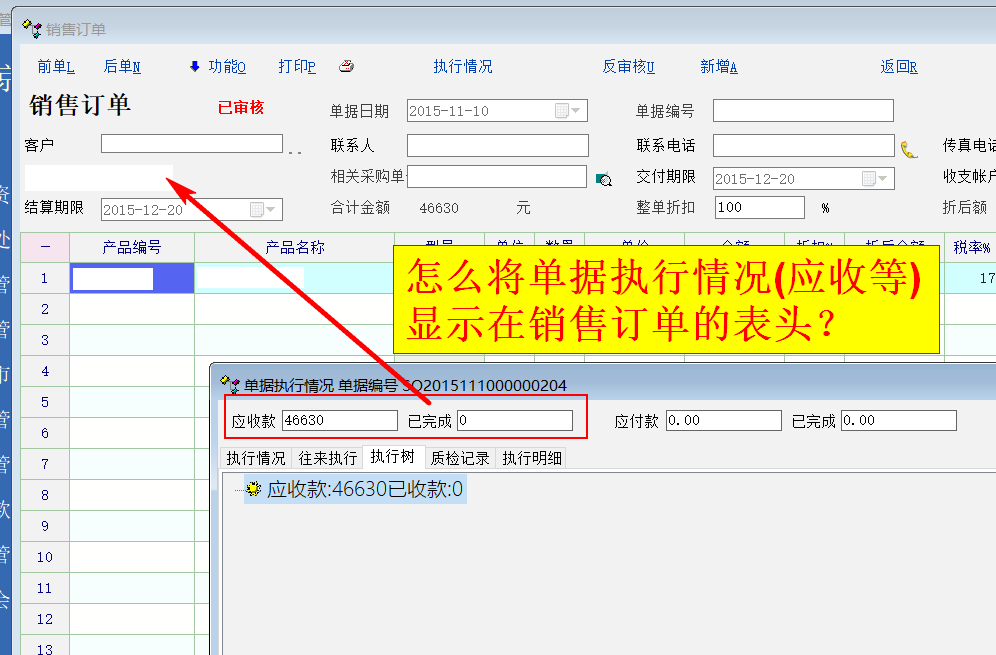Click the customer browse dots button
The width and height of the screenshot is (996, 655).
pyautogui.click(x=295, y=150)
